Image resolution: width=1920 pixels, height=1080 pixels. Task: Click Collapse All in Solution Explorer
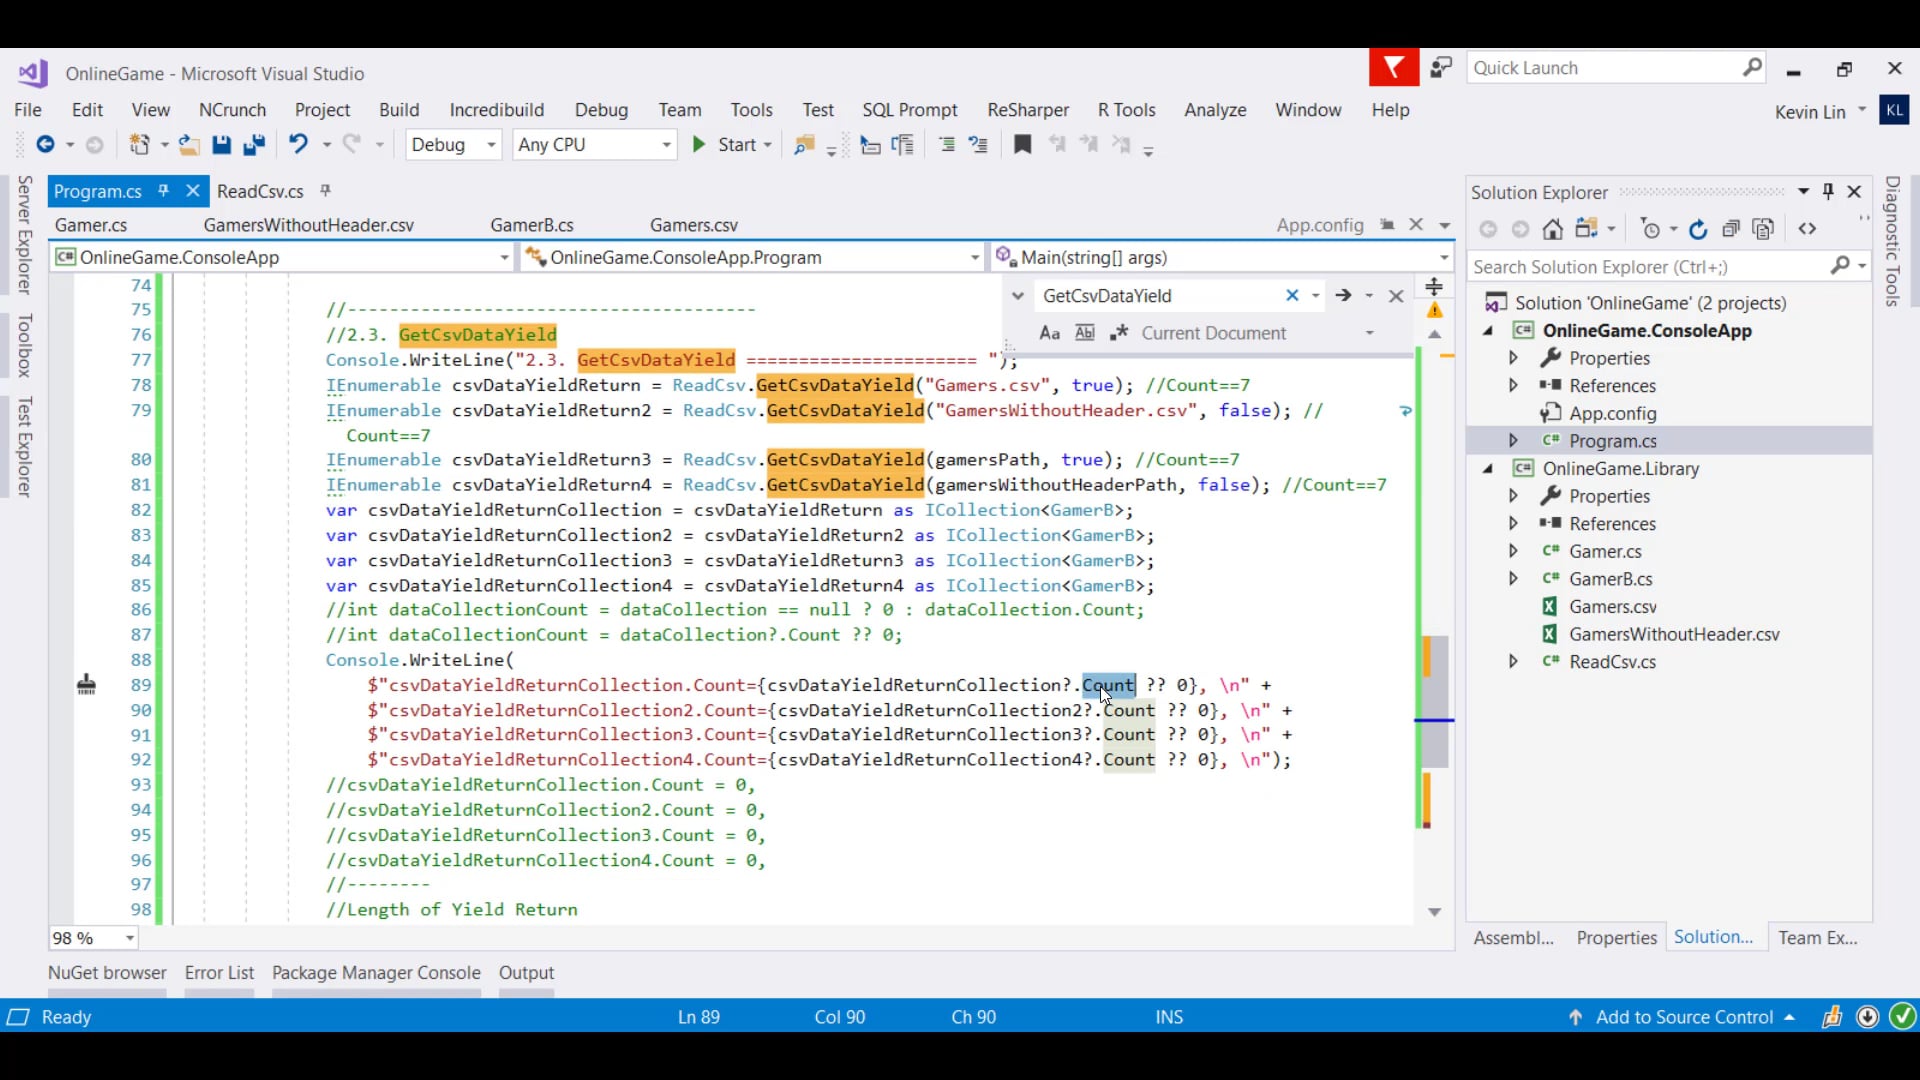1731,229
